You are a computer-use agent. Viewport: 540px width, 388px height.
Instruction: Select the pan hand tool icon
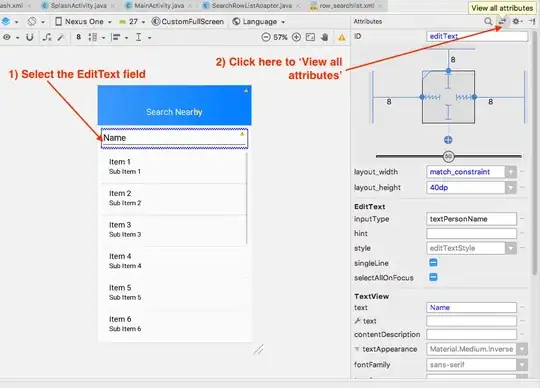324,37
